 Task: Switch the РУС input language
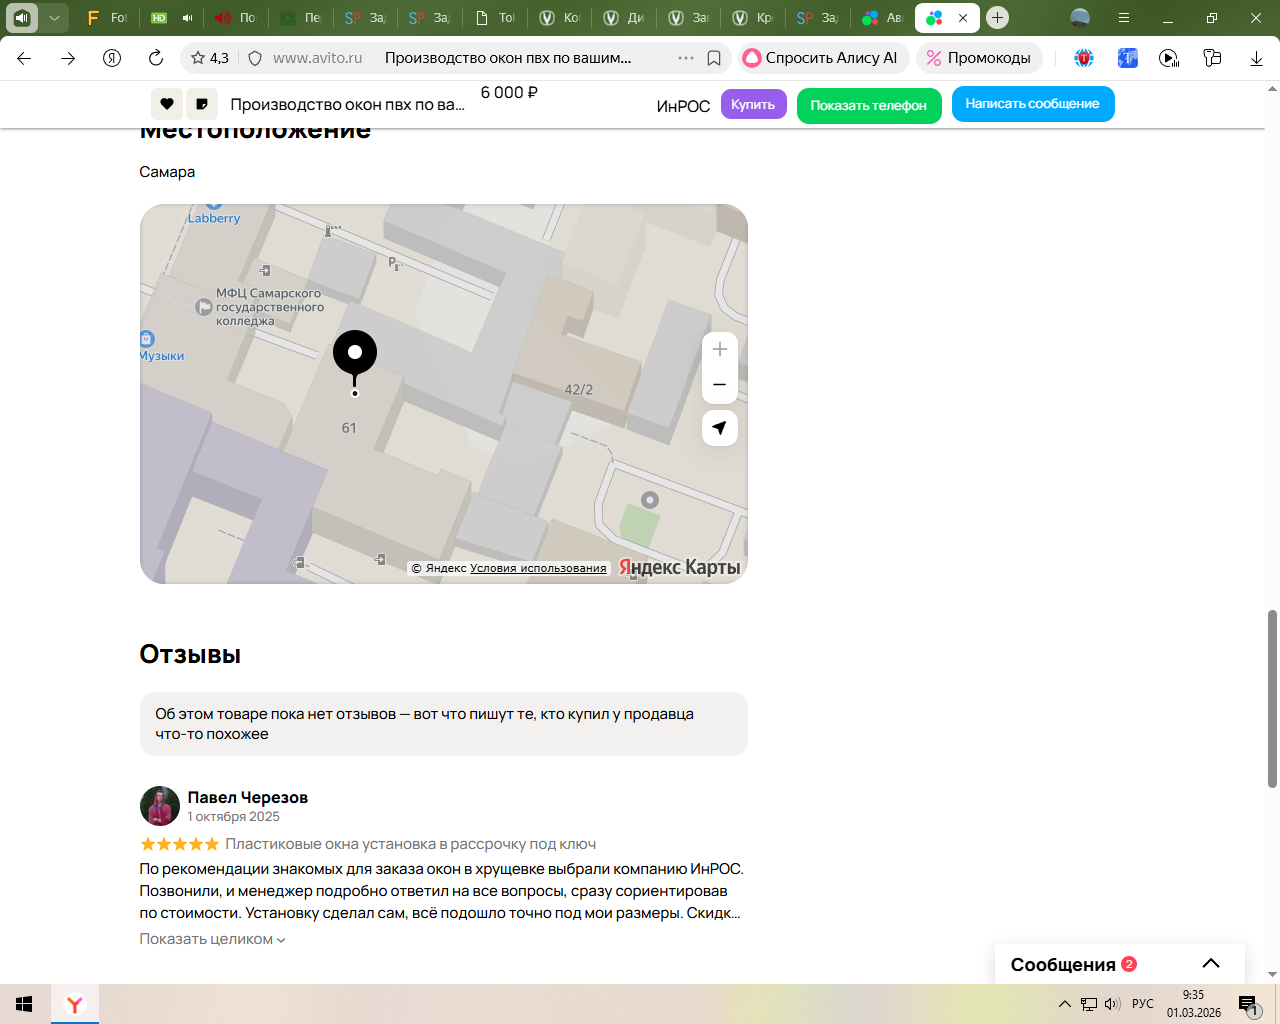point(1143,1004)
